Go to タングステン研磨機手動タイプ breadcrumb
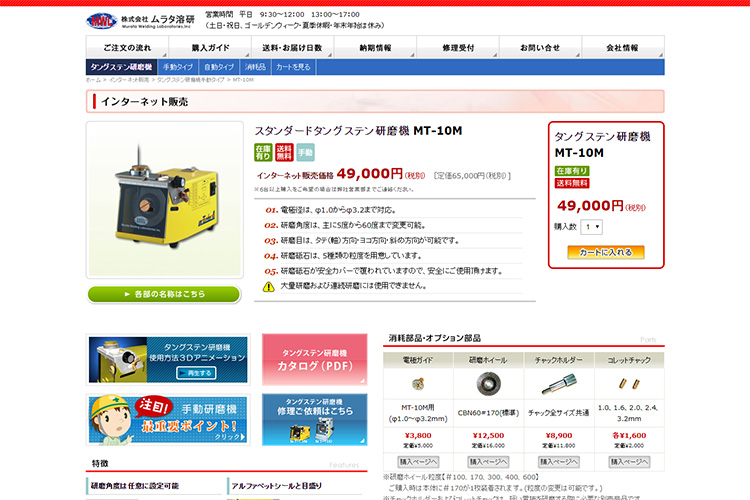 [190, 80]
